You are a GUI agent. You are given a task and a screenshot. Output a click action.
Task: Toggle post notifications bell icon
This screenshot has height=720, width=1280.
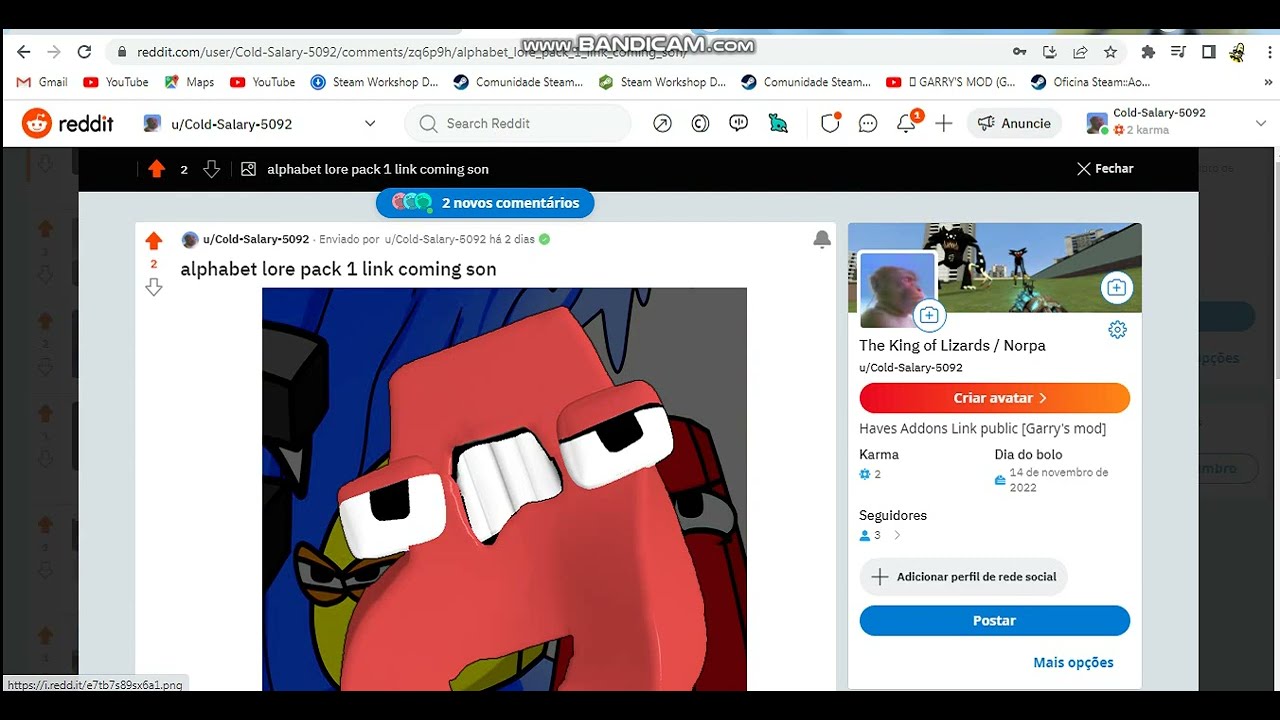(822, 239)
